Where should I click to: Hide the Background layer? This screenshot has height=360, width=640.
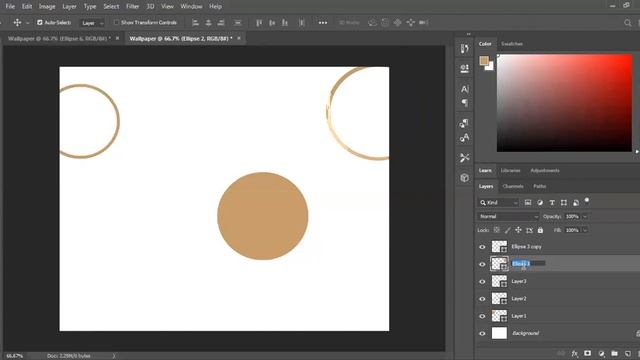pos(482,333)
